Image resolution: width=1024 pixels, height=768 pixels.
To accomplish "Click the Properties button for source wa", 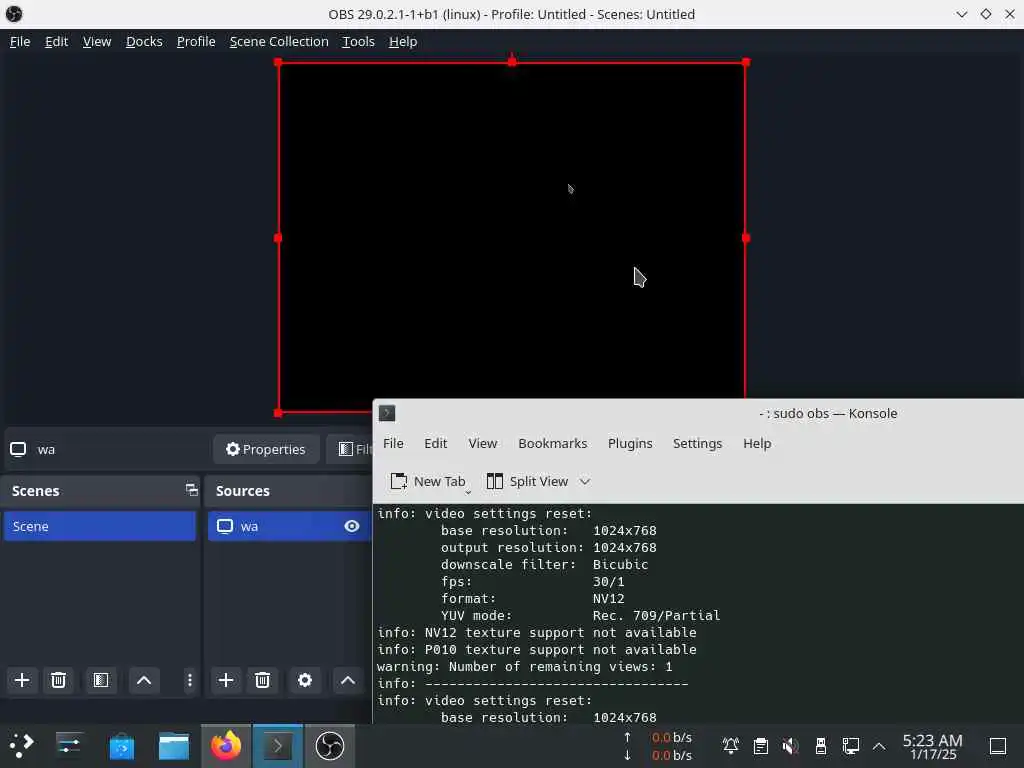I will click(x=266, y=449).
